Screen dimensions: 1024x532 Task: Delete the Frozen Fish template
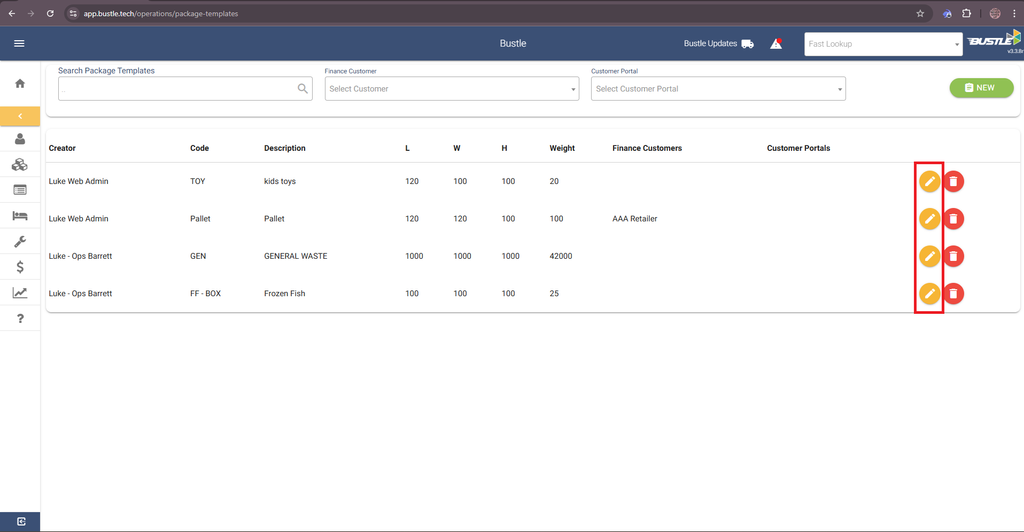953,294
